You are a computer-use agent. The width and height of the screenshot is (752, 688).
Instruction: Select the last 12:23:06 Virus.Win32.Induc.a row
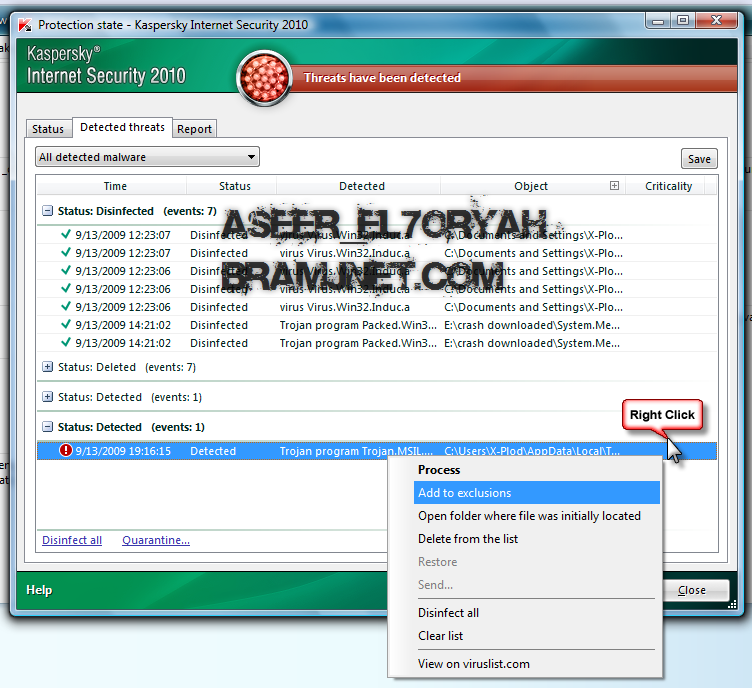377,307
